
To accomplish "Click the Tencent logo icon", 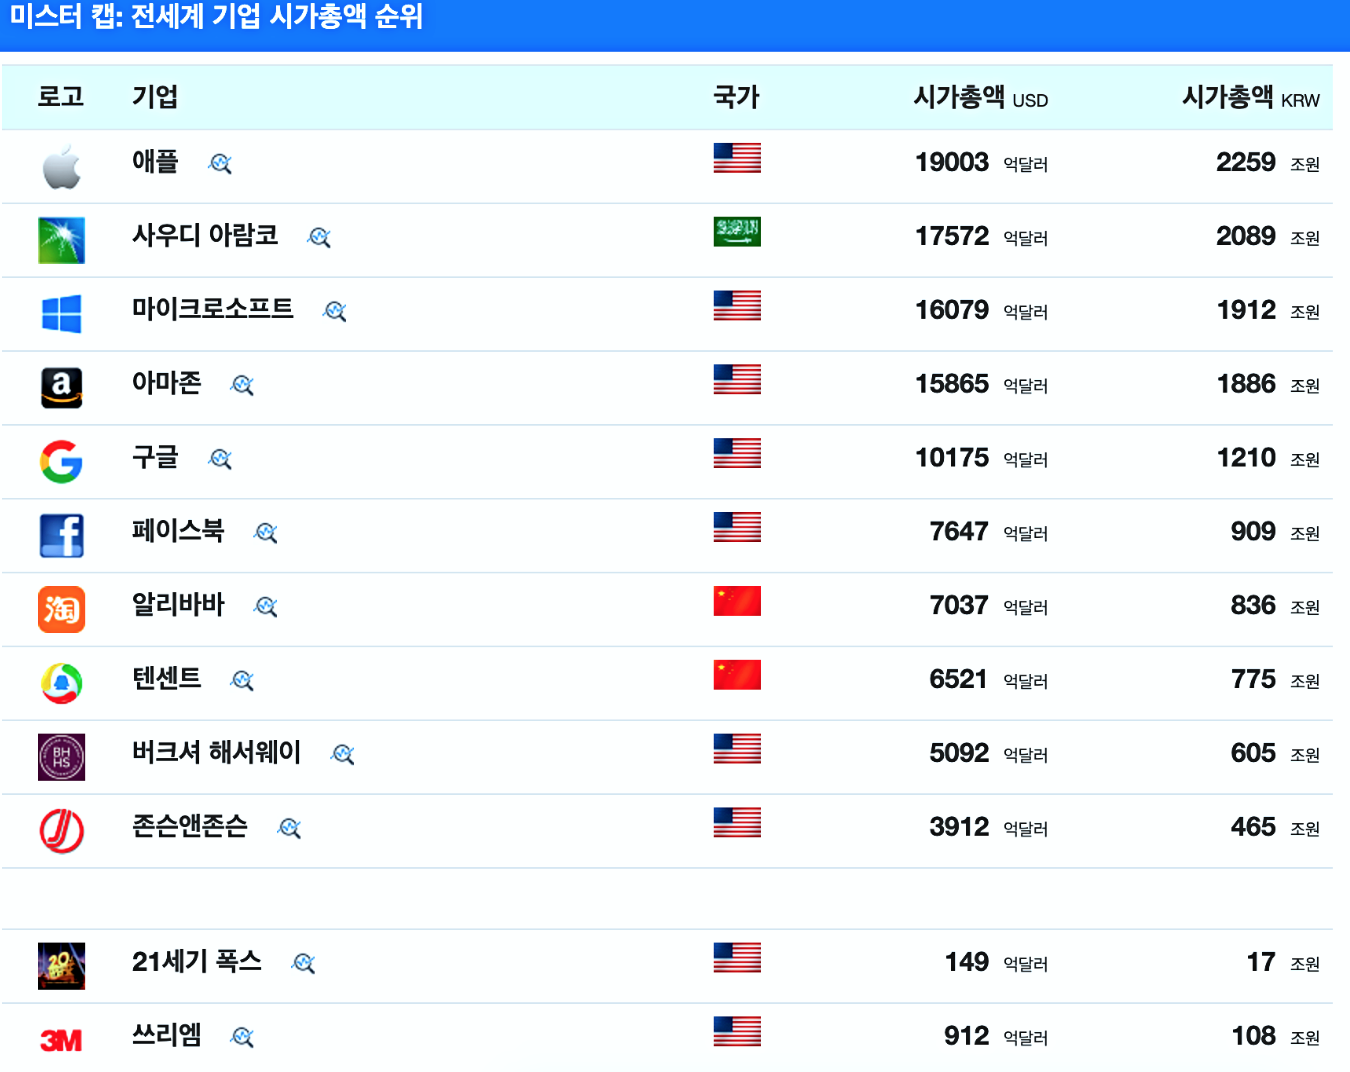I will click(x=61, y=683).
